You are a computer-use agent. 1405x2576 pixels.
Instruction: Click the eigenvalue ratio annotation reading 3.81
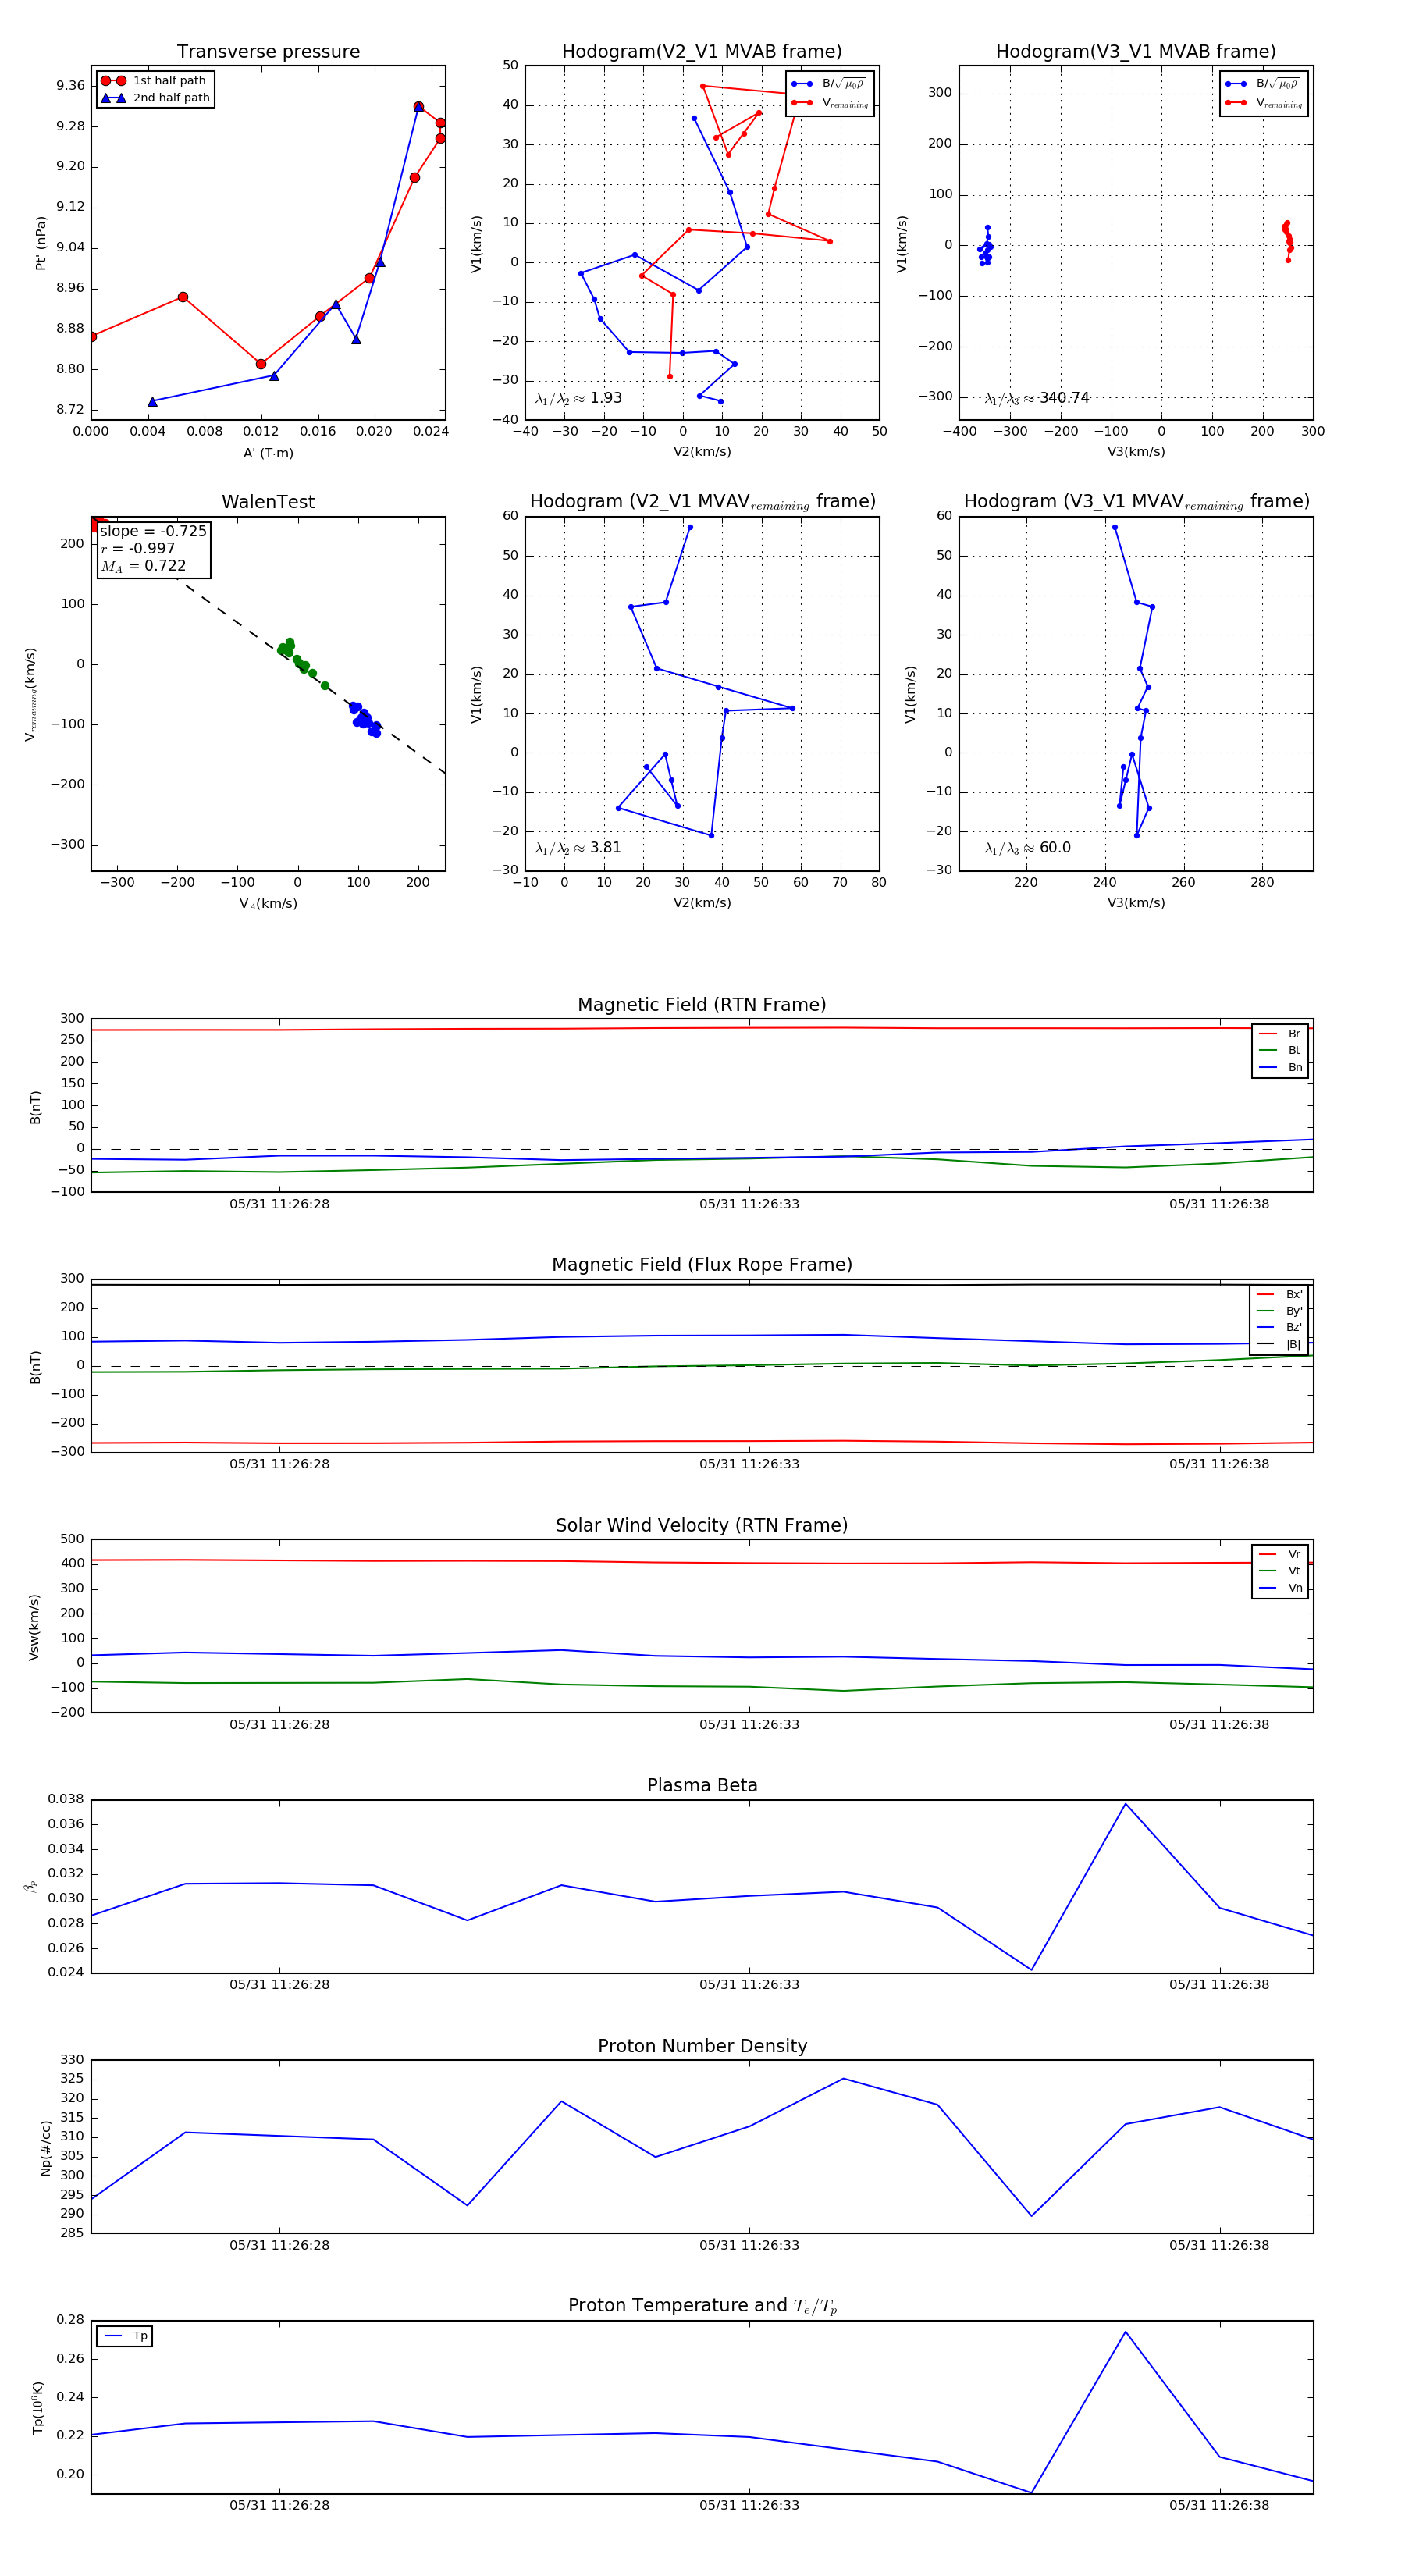(578, 848)
